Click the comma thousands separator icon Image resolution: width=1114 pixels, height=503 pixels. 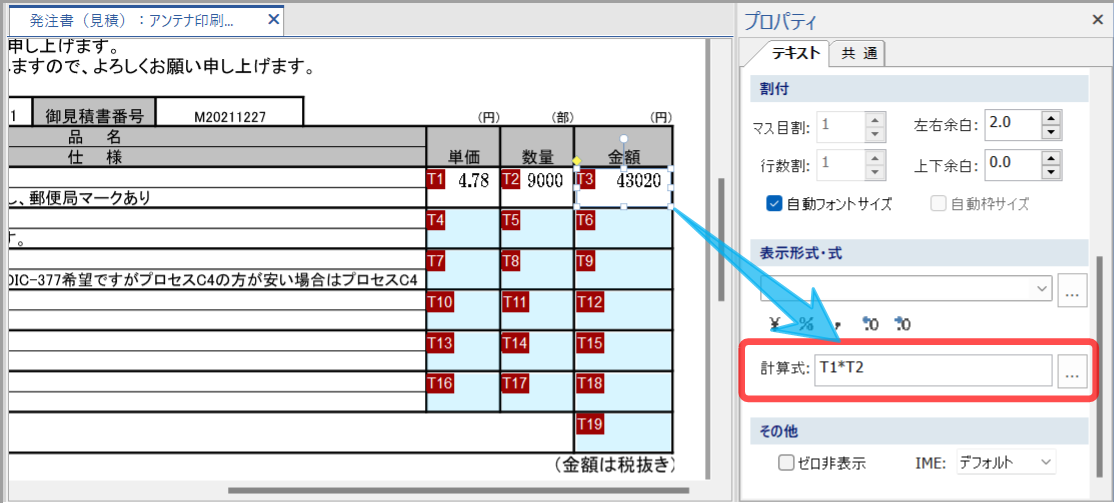click(840, 327)
